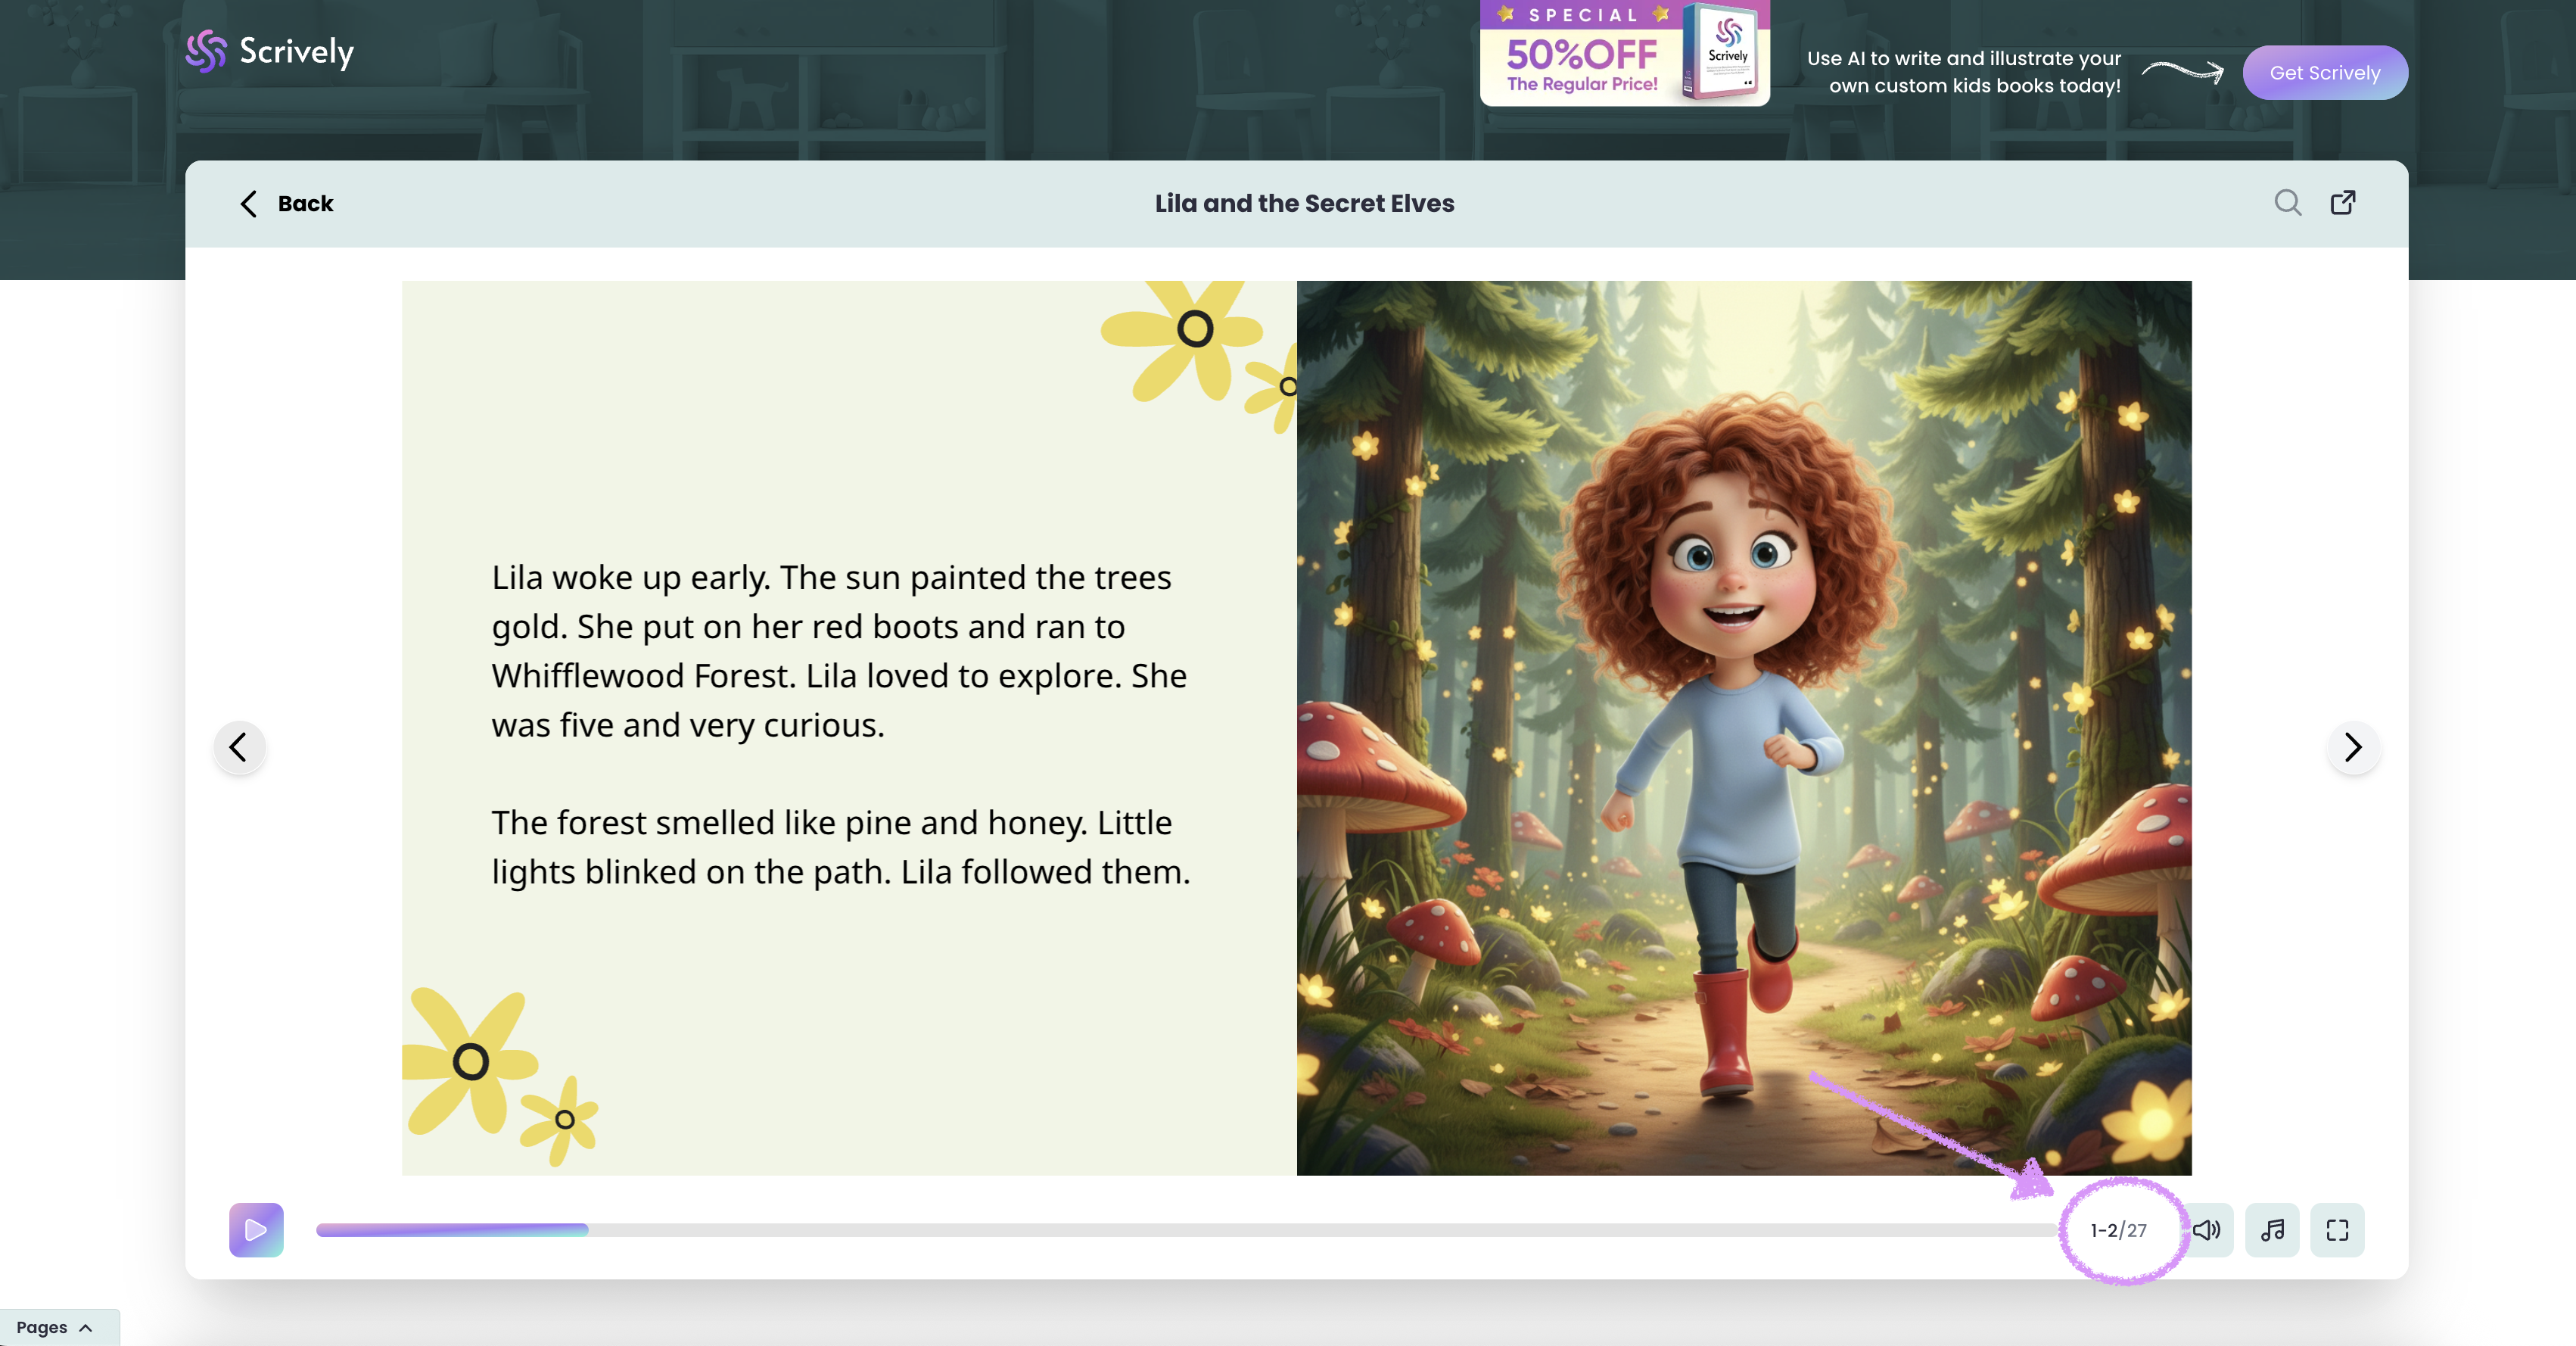The width and height of the screenshot is (2576, 1346).
Task: Open the search magnifier icon
Action: tap(2287, 203)
